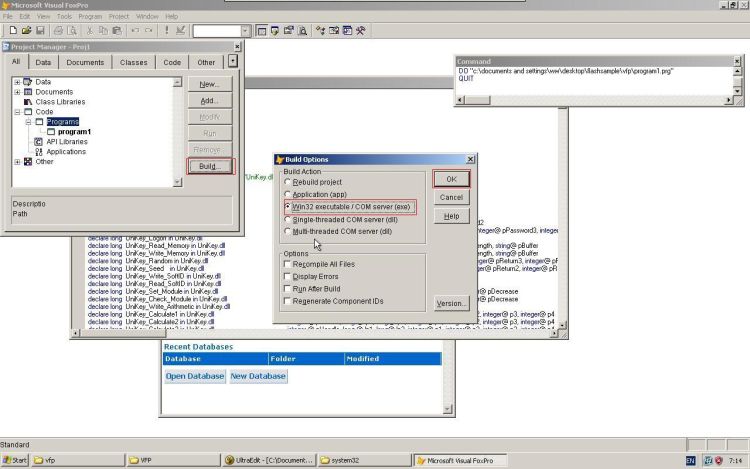Open the Object Browser toolbar icon
Viewport: 750px width, 469px height.
334,31
